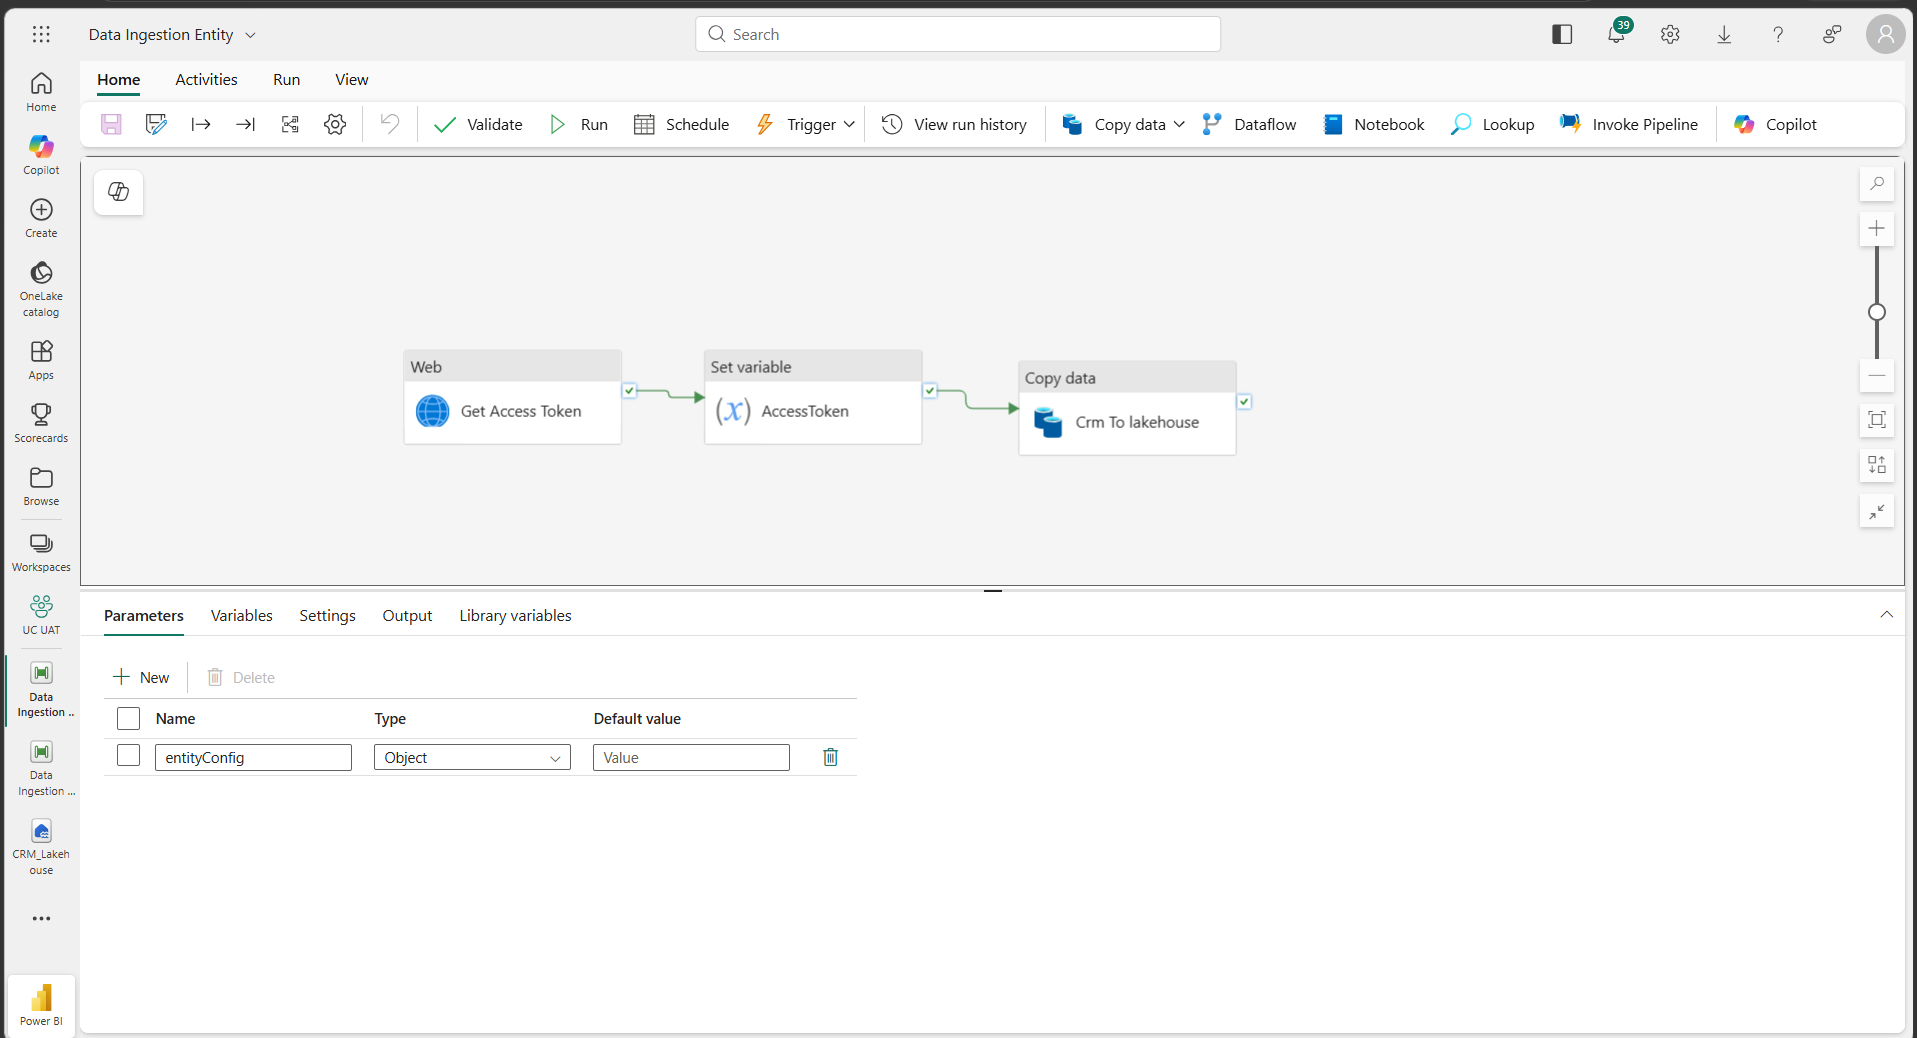The image size is (1917, 1038).
Task: Click the canvas zoom slider handle
Action: pos(1877,312)
